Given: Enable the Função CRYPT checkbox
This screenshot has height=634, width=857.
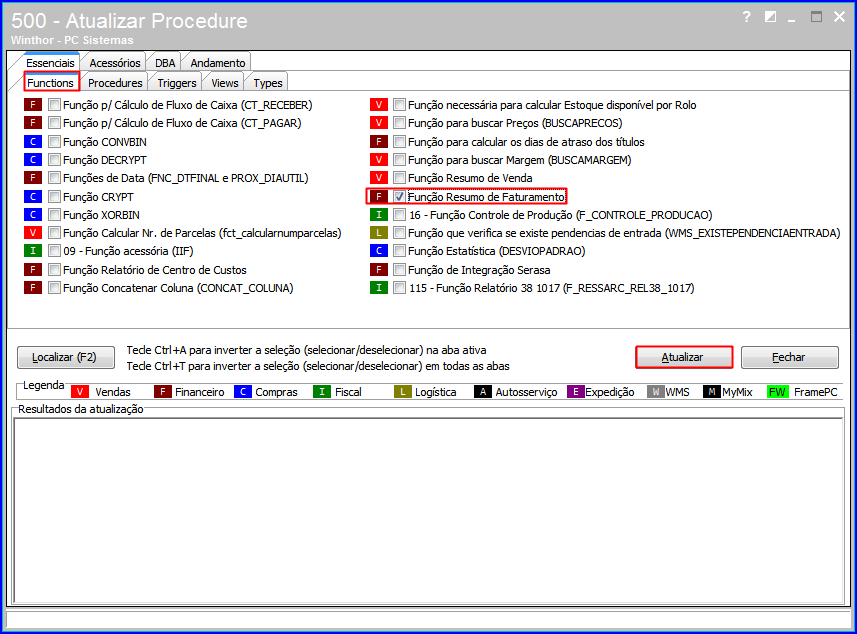Looking at the screenshot, I should 54,196.
